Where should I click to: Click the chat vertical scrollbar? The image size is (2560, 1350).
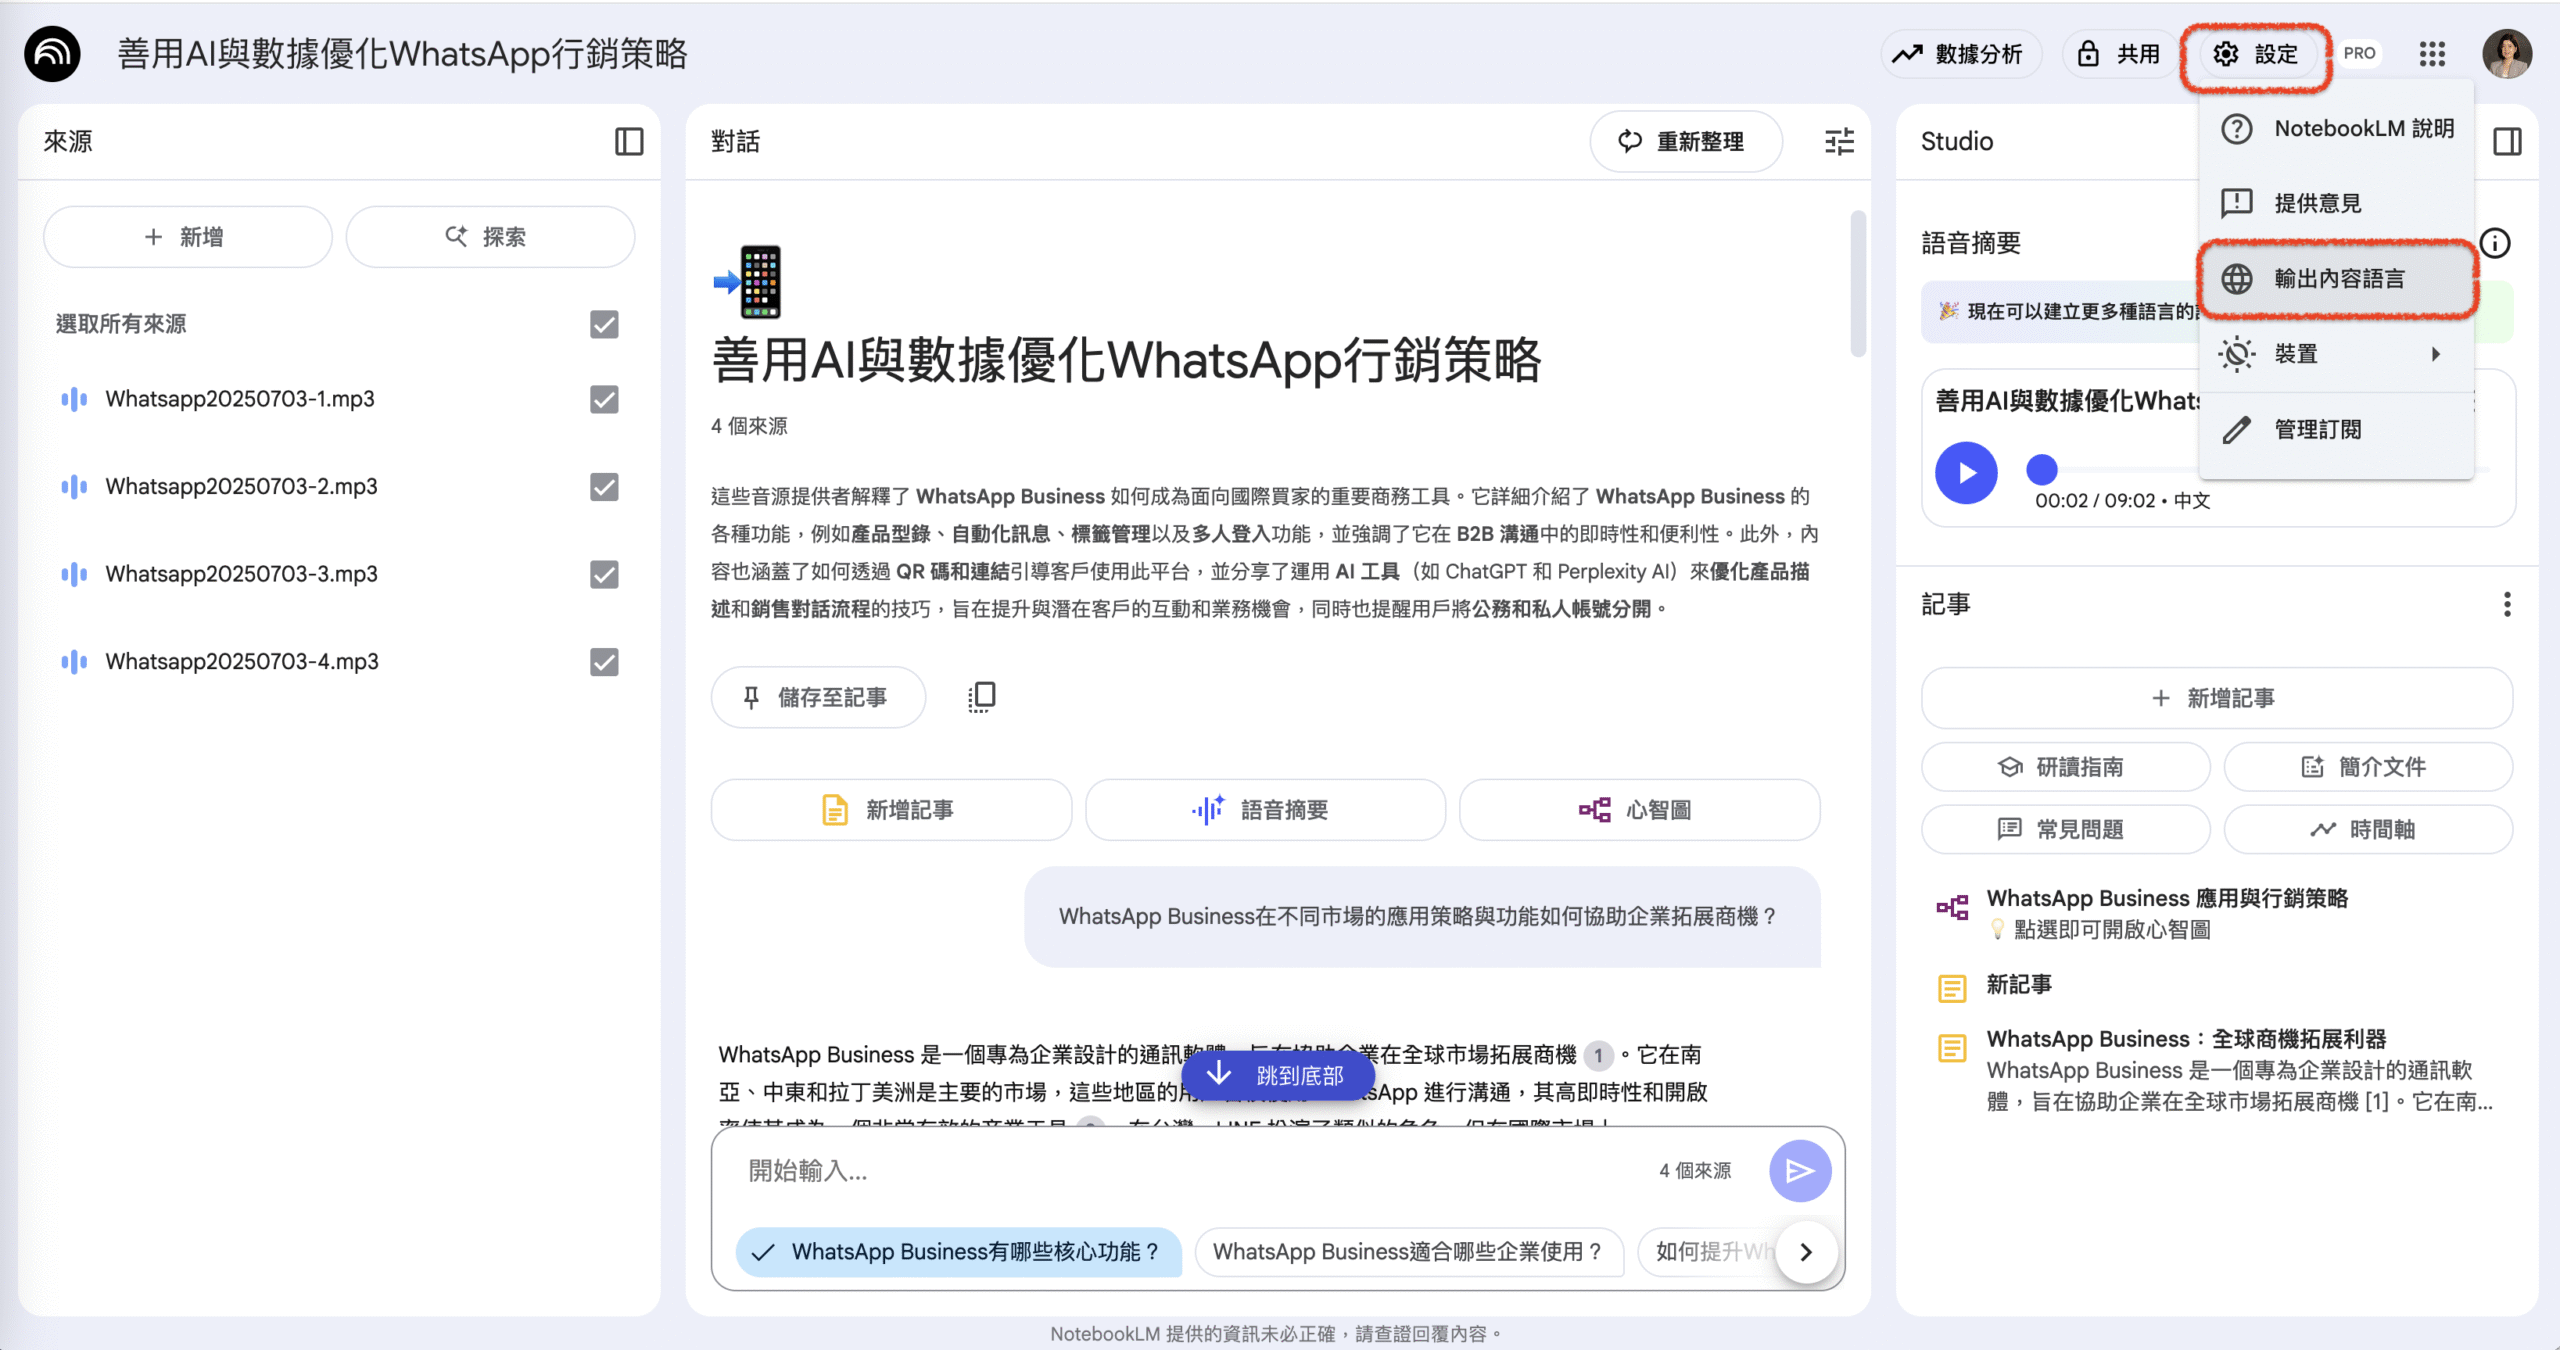[x=1858, y=283]
